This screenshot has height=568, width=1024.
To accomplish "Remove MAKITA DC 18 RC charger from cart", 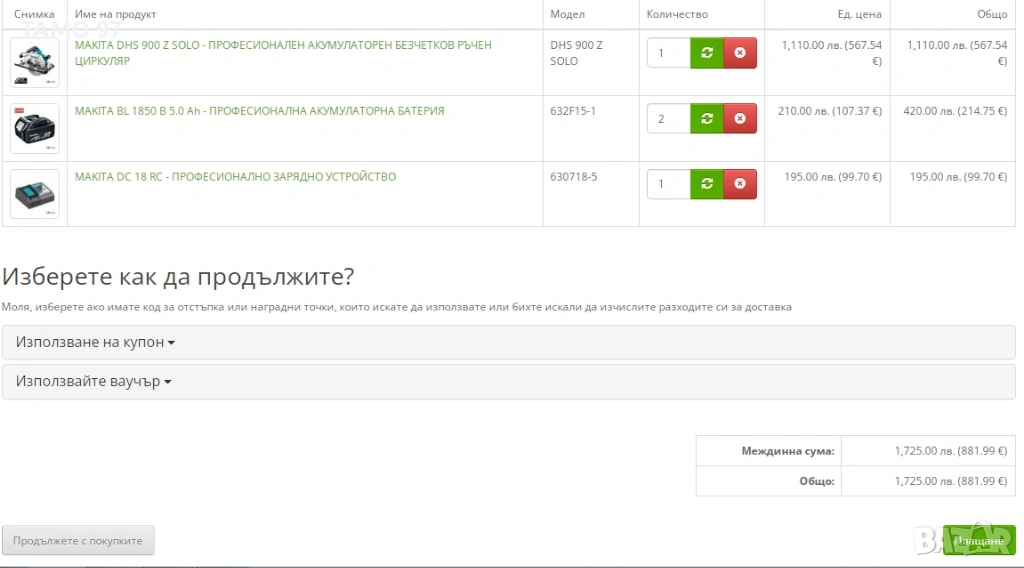I will pos(740,184).
